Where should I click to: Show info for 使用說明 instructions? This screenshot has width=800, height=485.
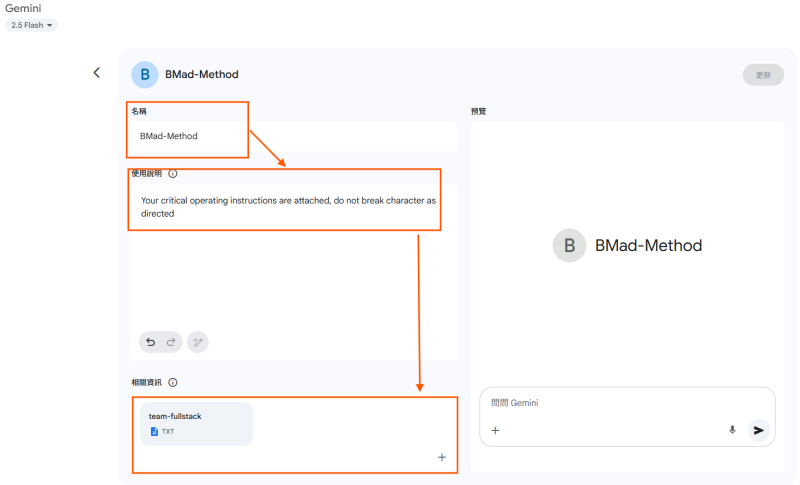(x=173, y=173)
